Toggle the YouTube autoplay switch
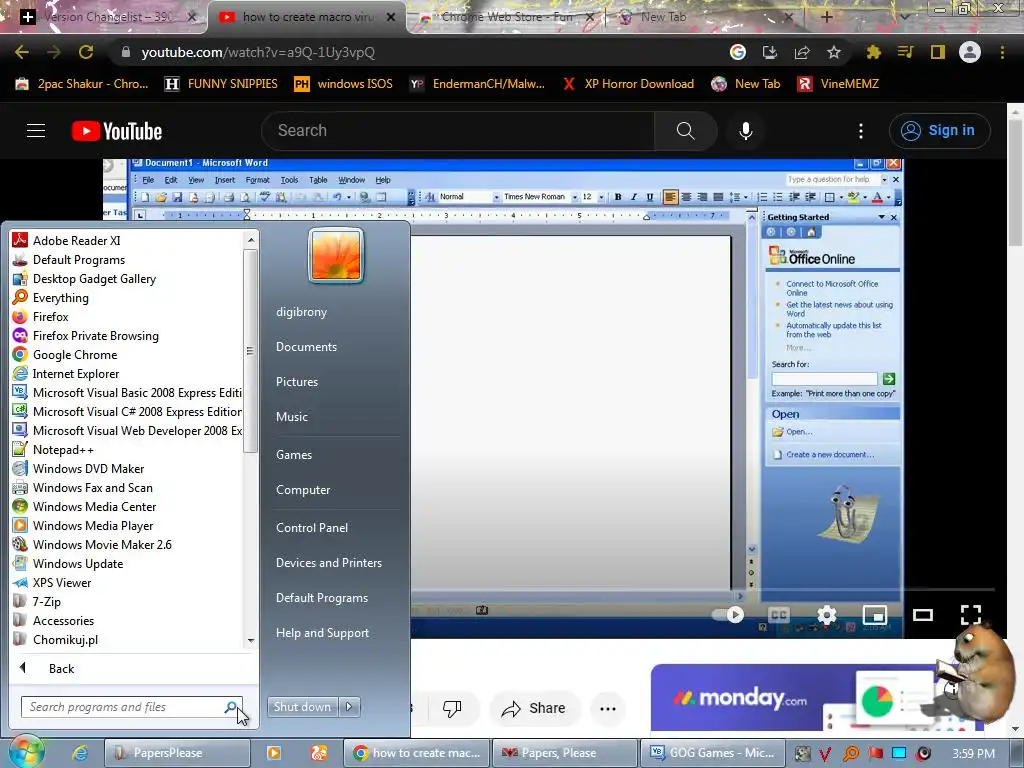This screenshot has width=1024, height=768. [728, 615]
